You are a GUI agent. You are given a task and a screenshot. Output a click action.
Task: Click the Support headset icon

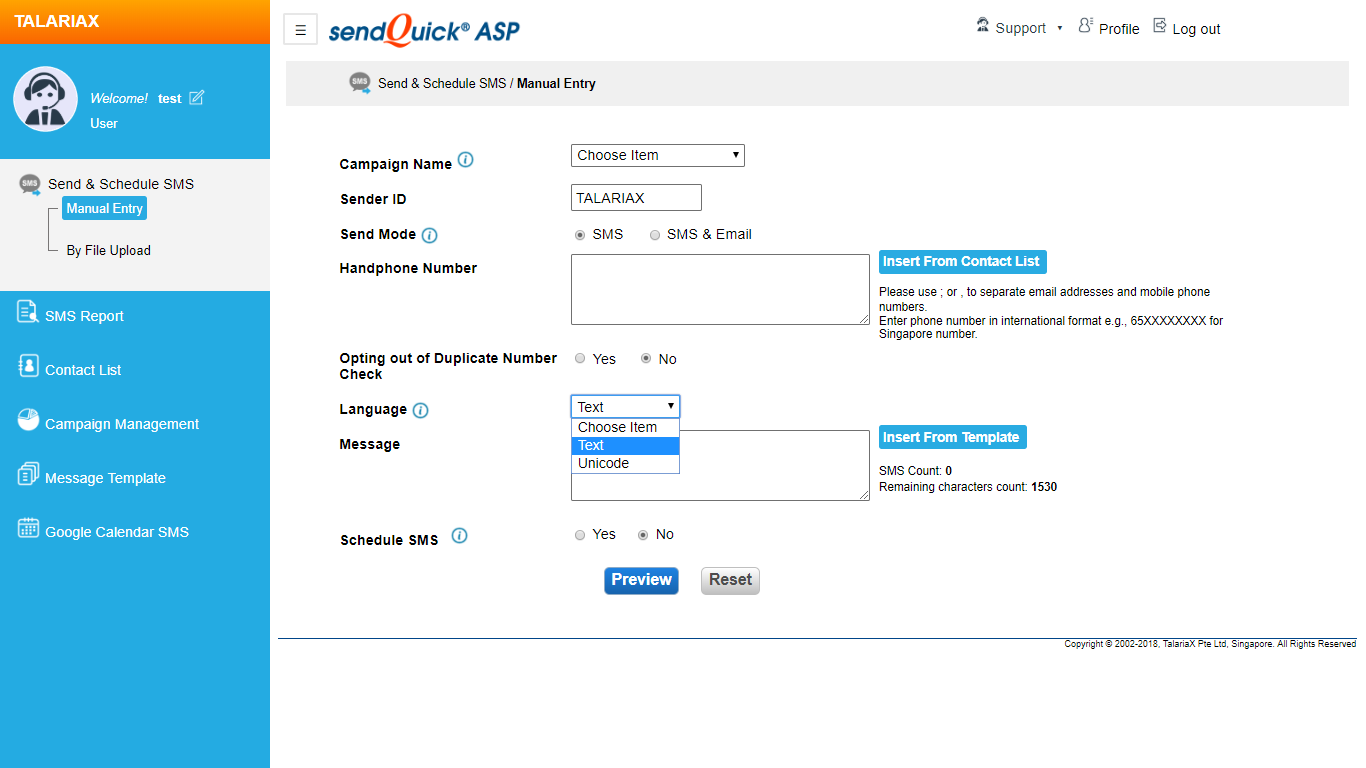pos(982,26)
